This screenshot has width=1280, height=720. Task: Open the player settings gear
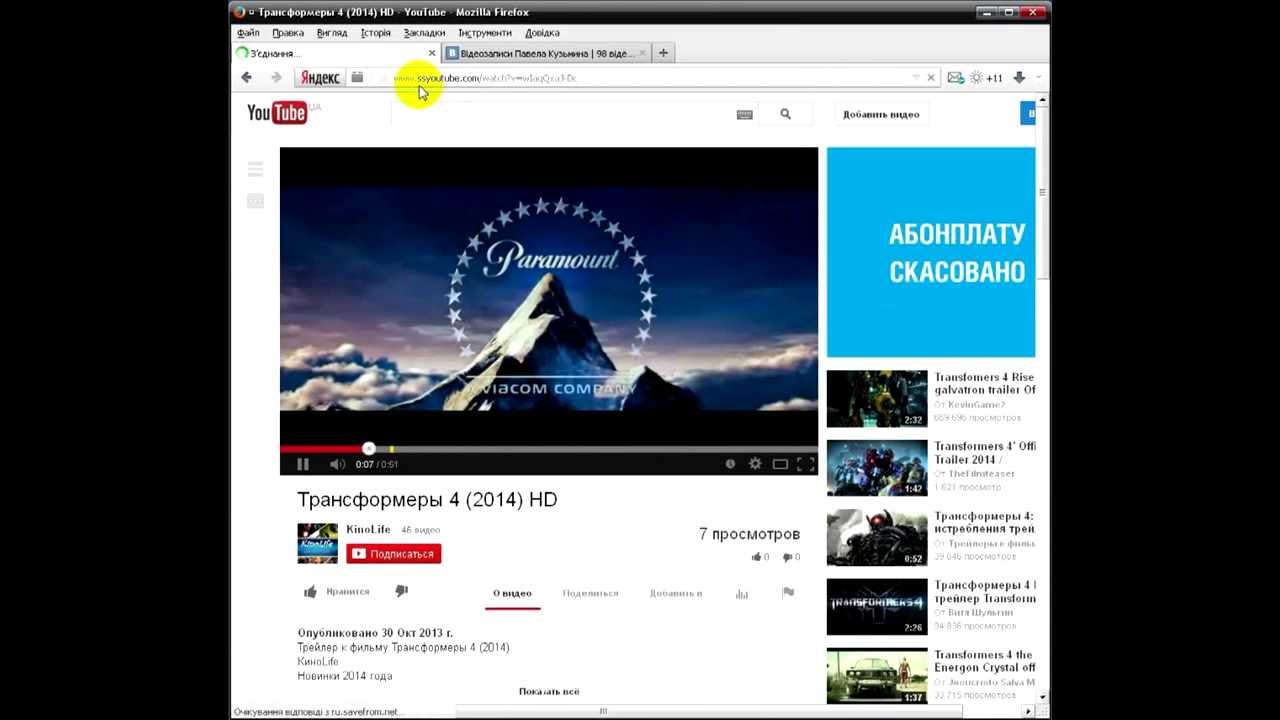pyautogui.click(x=755, y=464)
